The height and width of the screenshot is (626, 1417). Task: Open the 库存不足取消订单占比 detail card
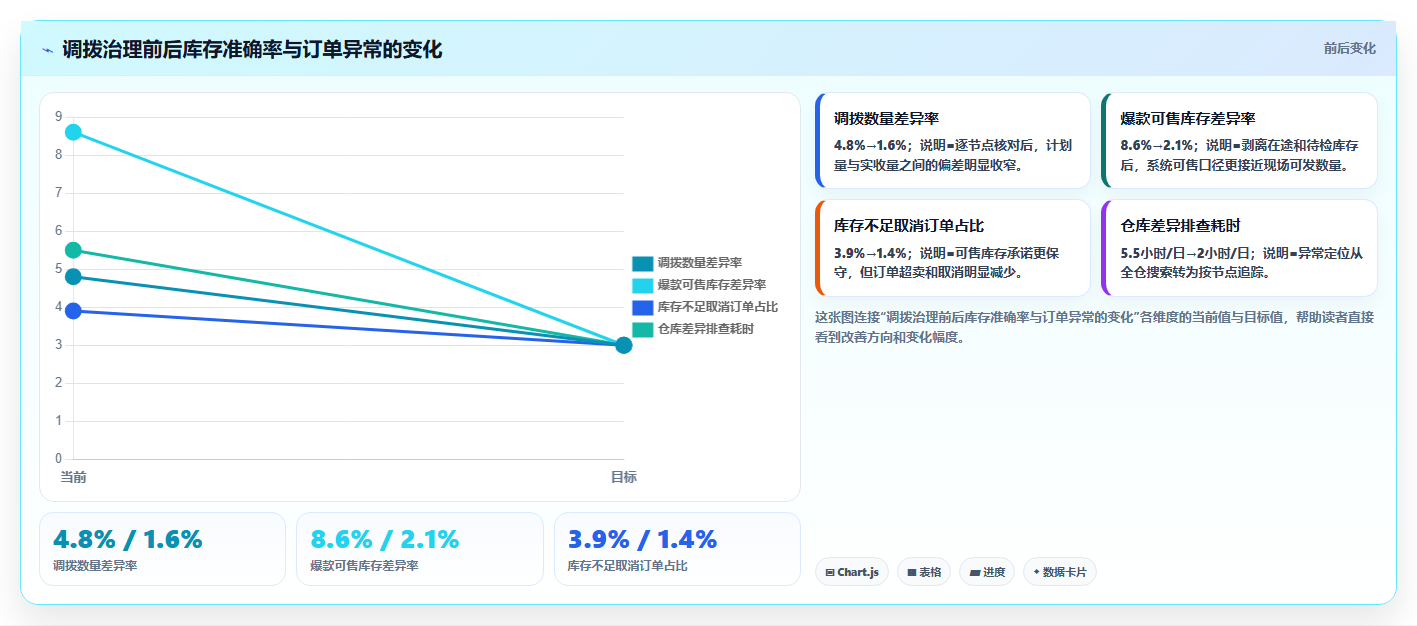(x=953, y=248)
